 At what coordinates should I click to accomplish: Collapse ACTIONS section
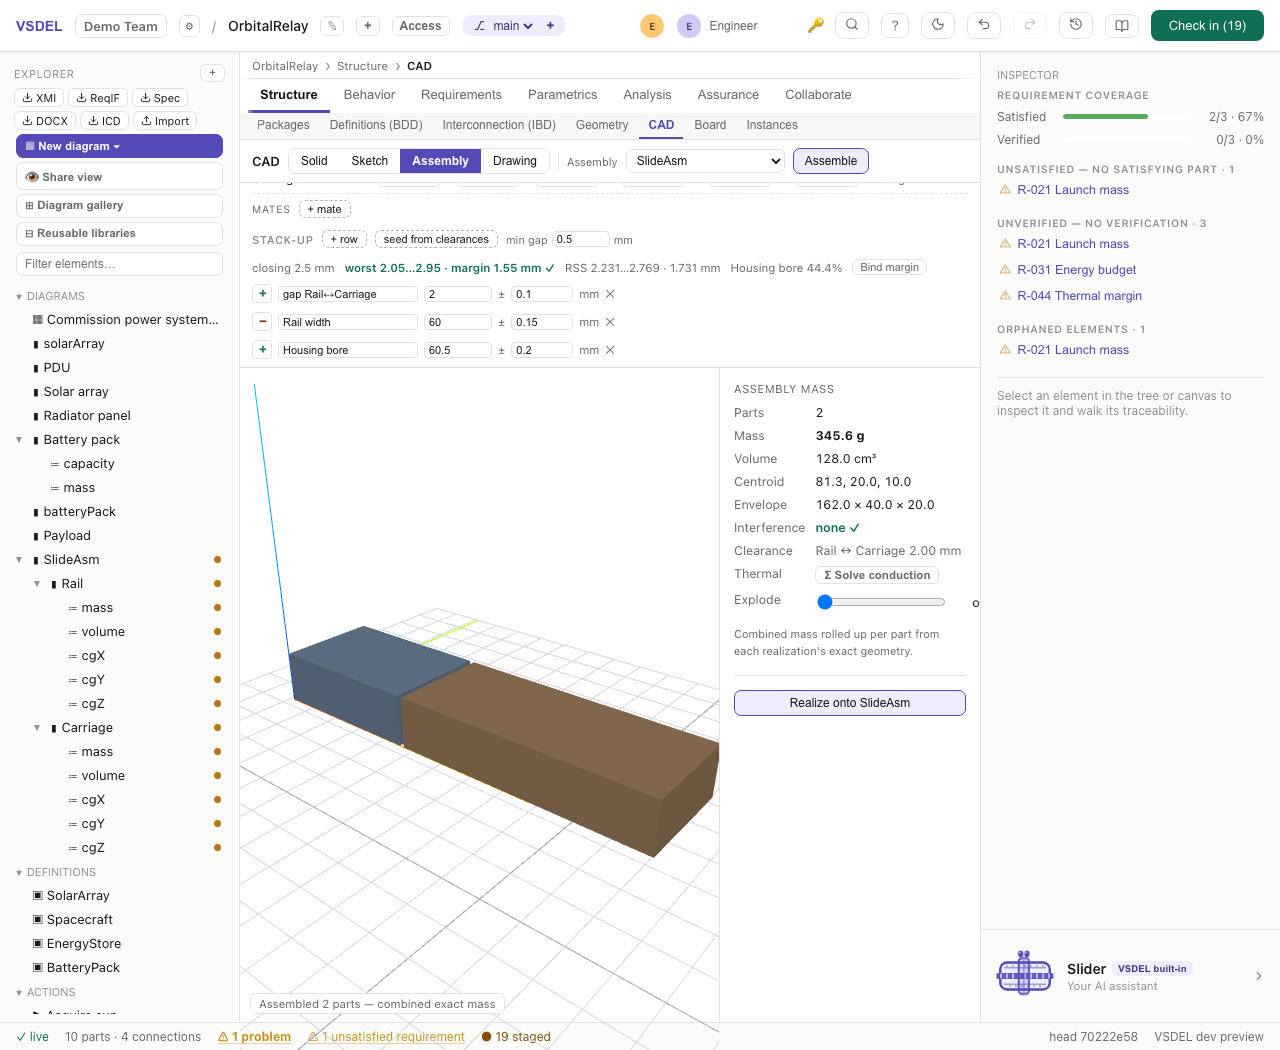(19, 993)
